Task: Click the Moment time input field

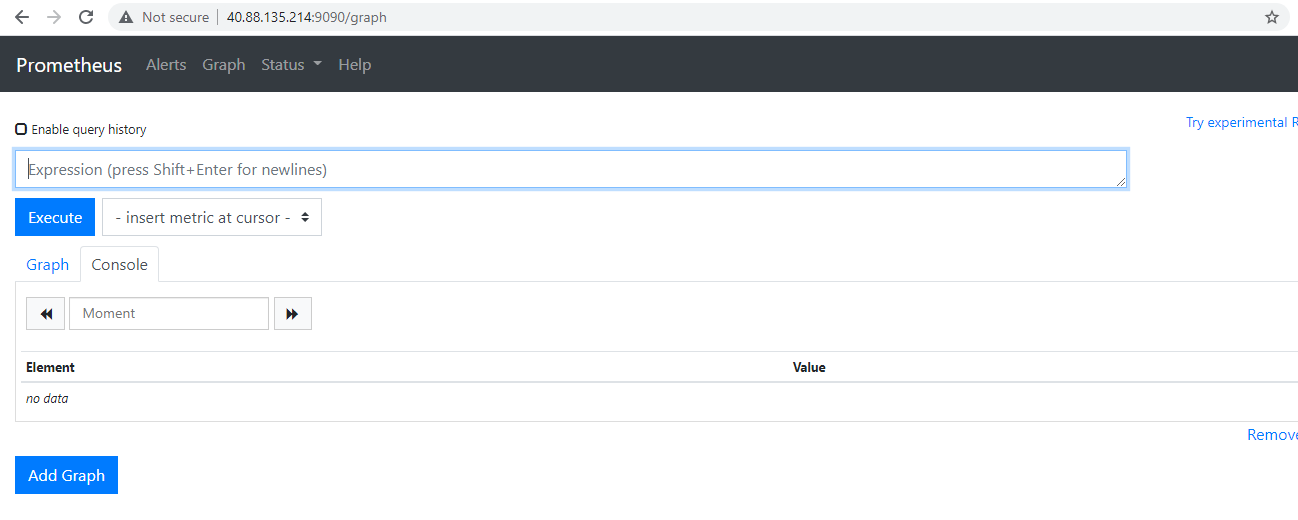Action: coord(169,313)
